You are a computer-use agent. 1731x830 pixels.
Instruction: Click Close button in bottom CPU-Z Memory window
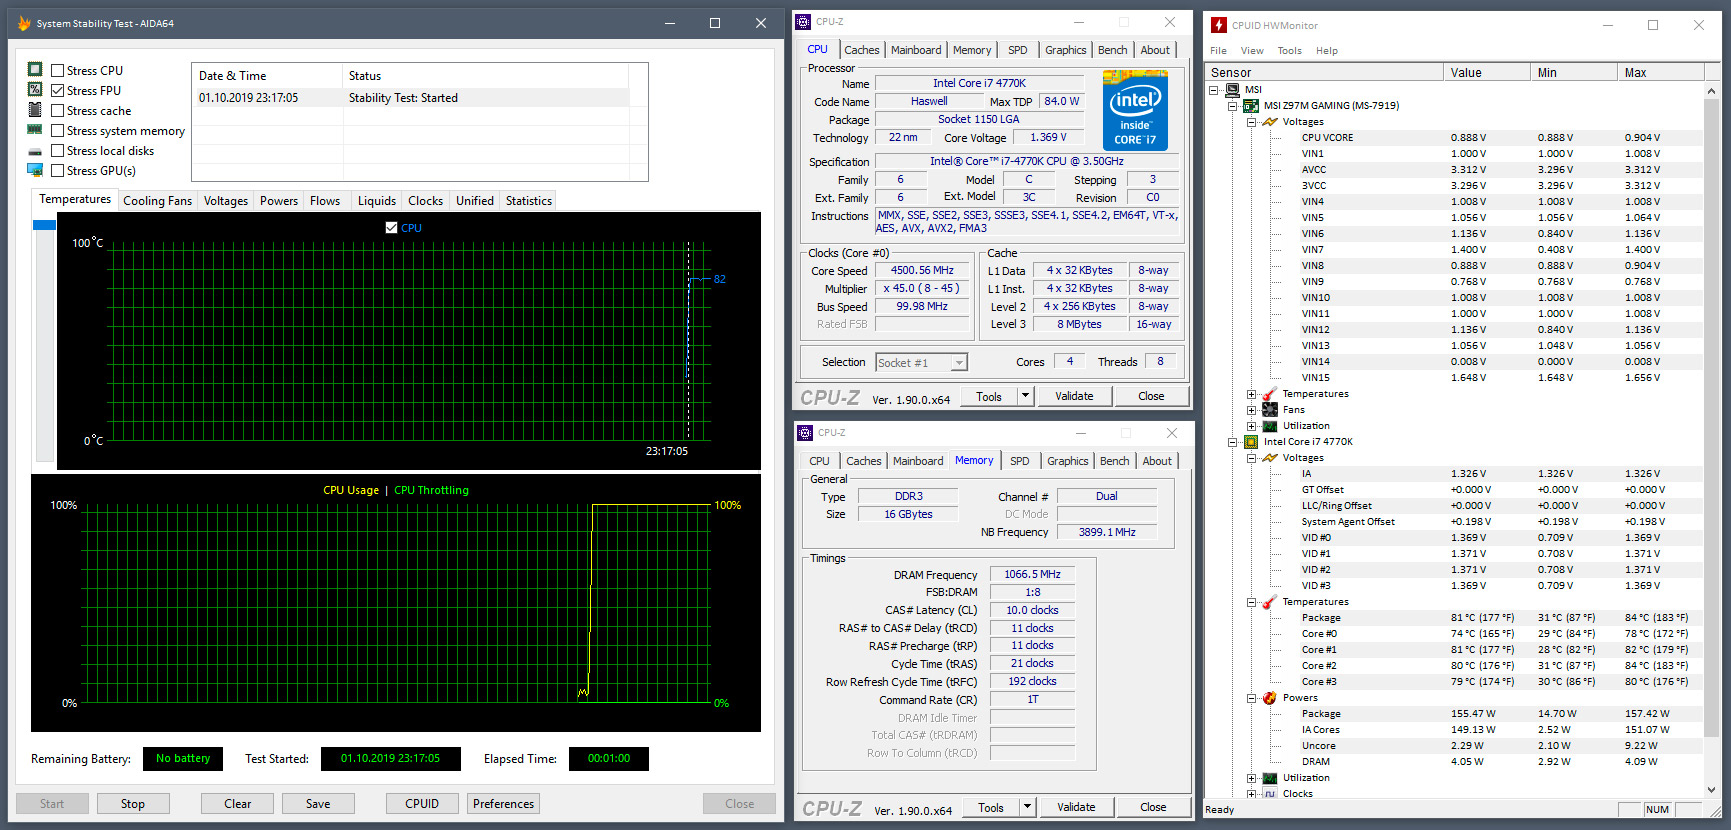1153,807
